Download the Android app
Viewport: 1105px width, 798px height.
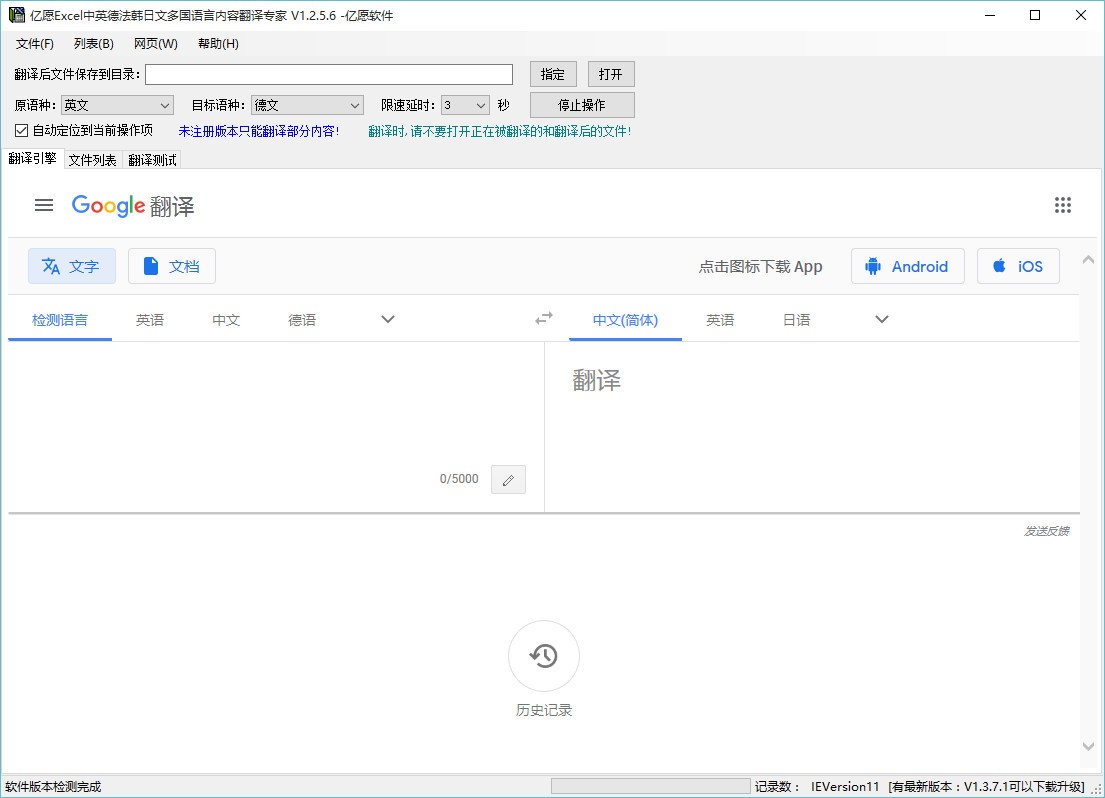pos(907,266)
